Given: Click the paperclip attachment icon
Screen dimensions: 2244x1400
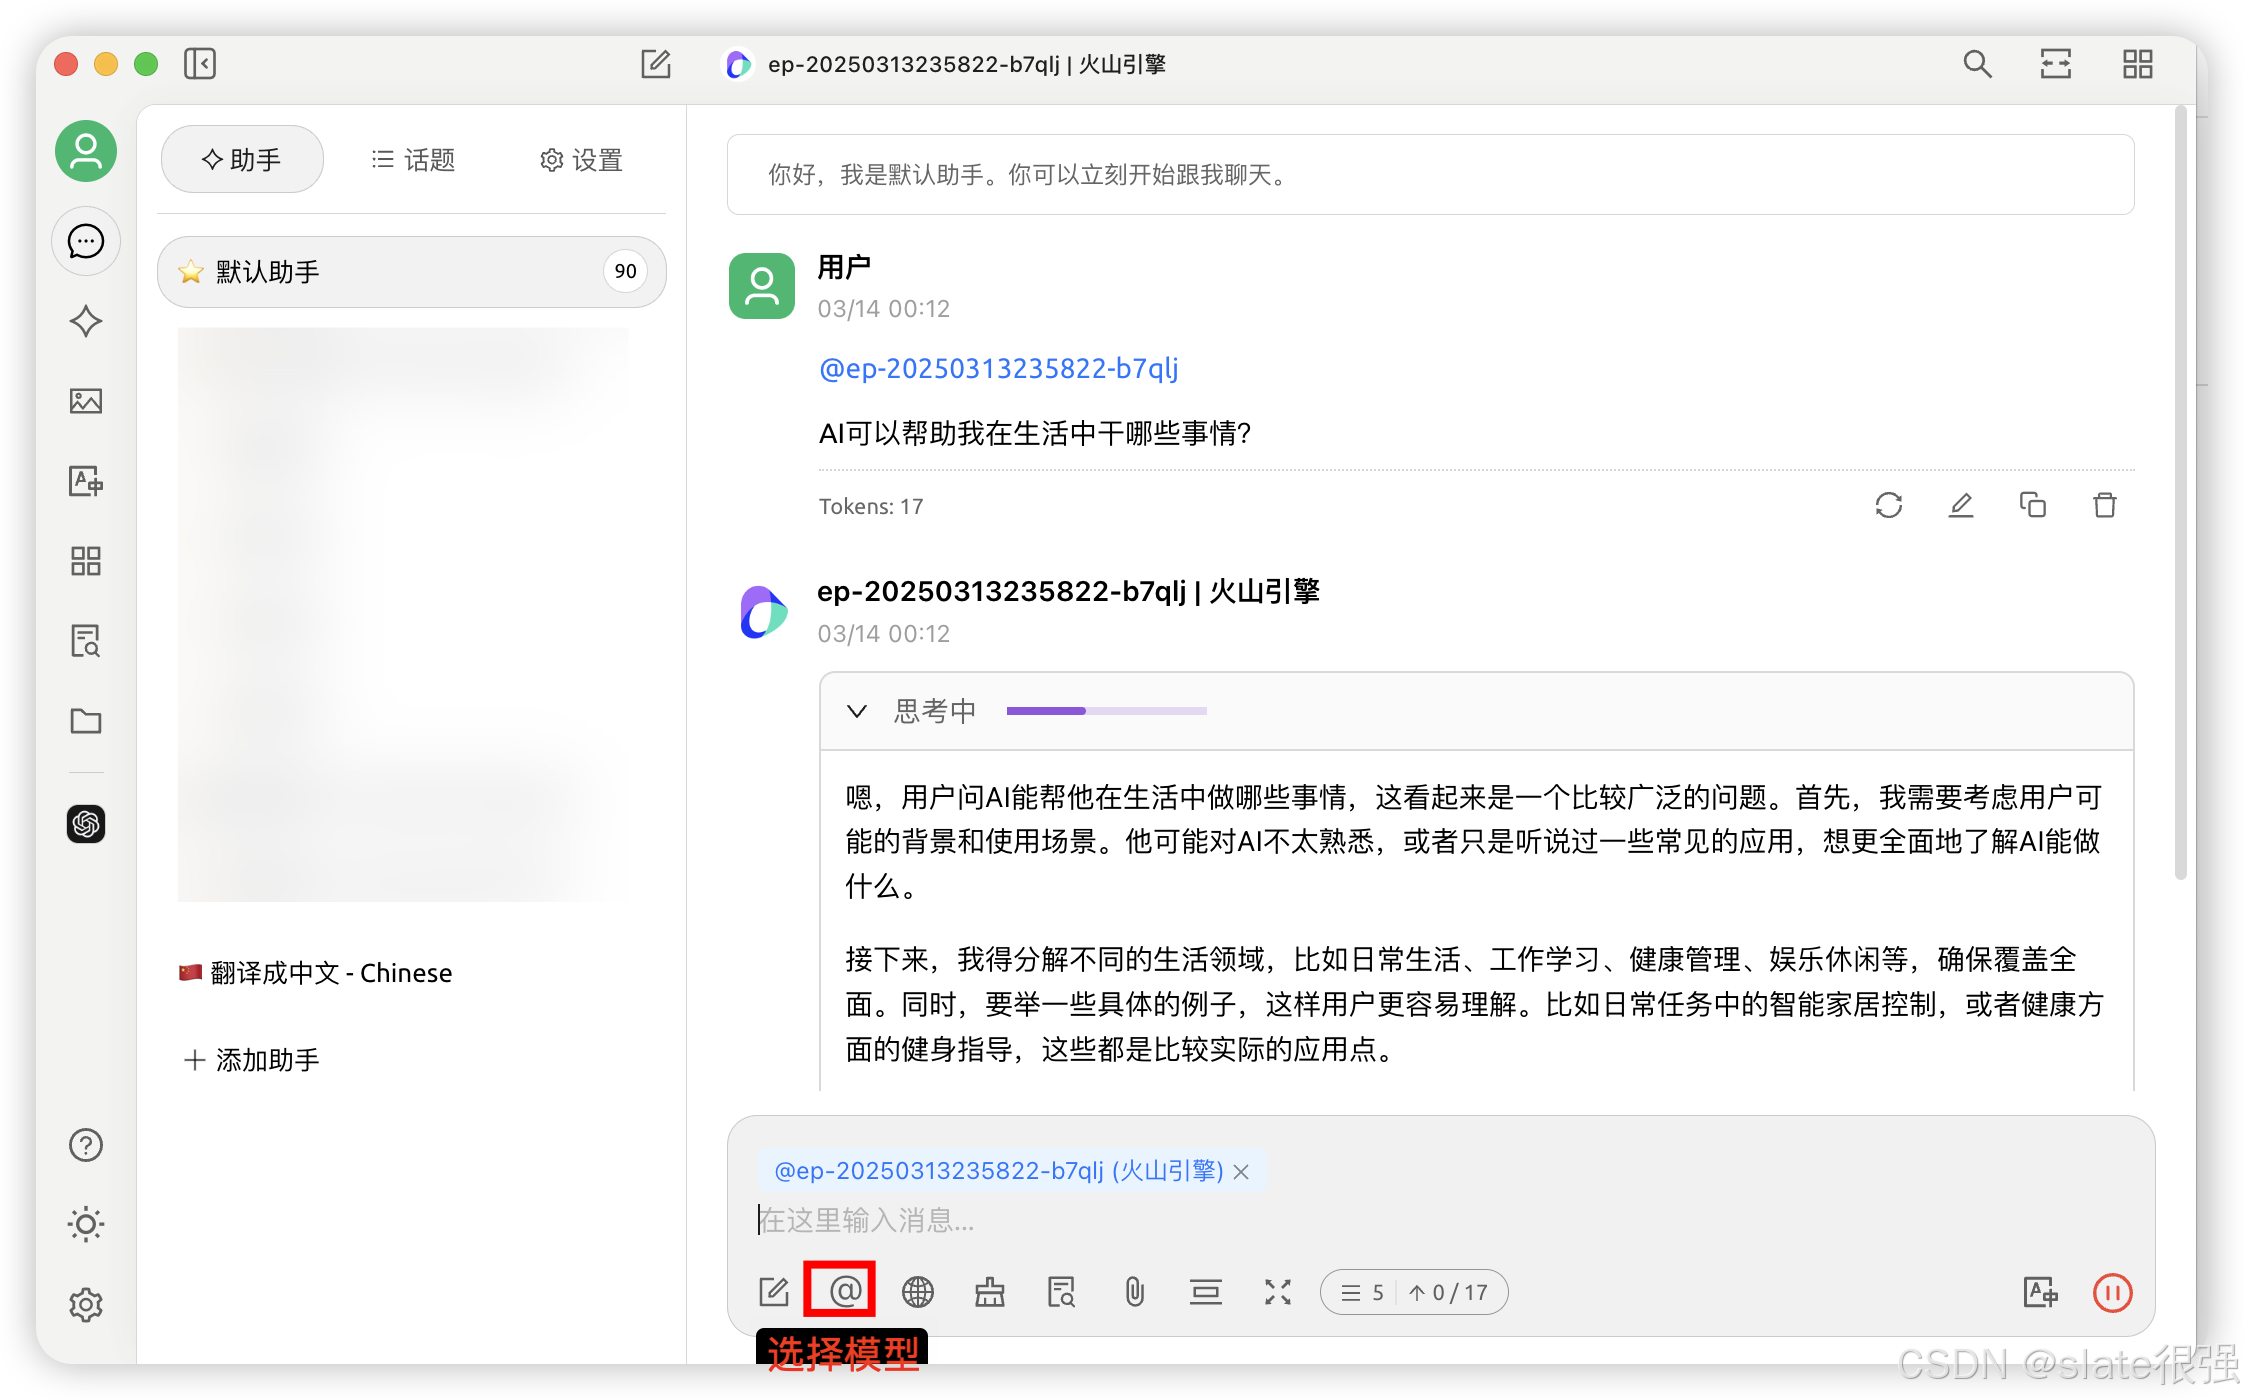Looking at the screenshot, I should [1134, 1292].
